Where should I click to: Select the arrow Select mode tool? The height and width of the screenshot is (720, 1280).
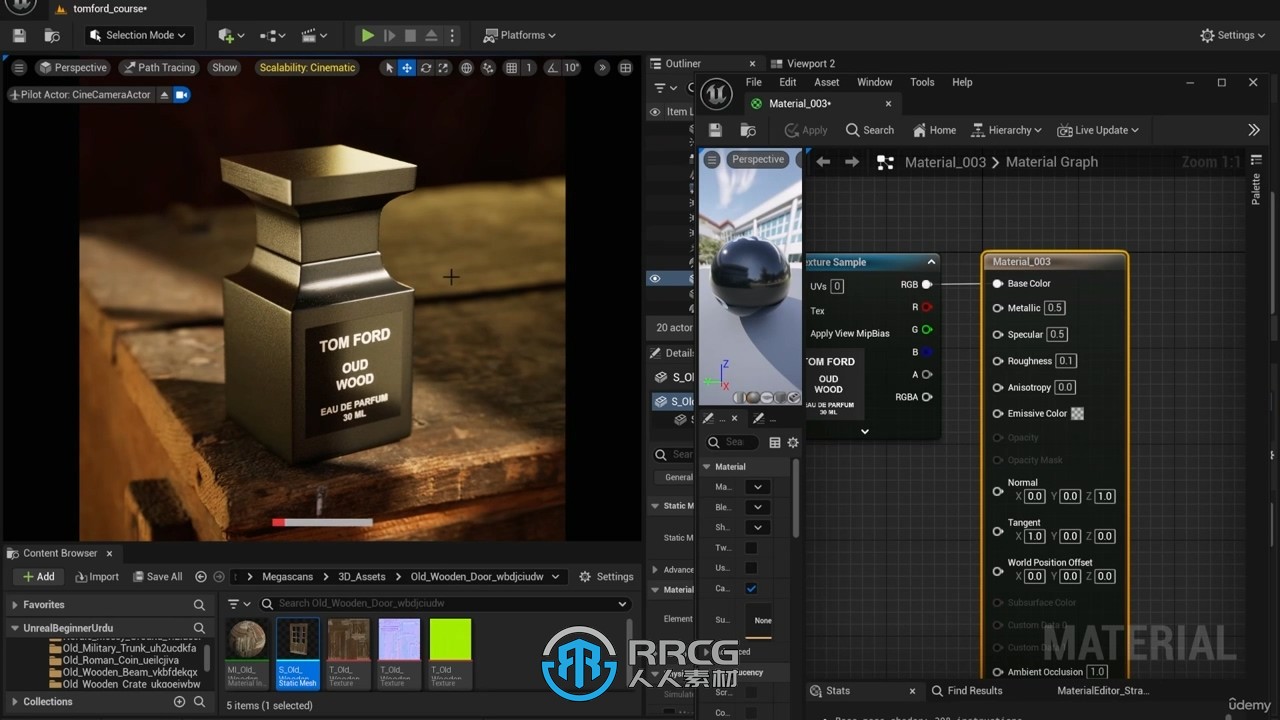tap(389, 68)
